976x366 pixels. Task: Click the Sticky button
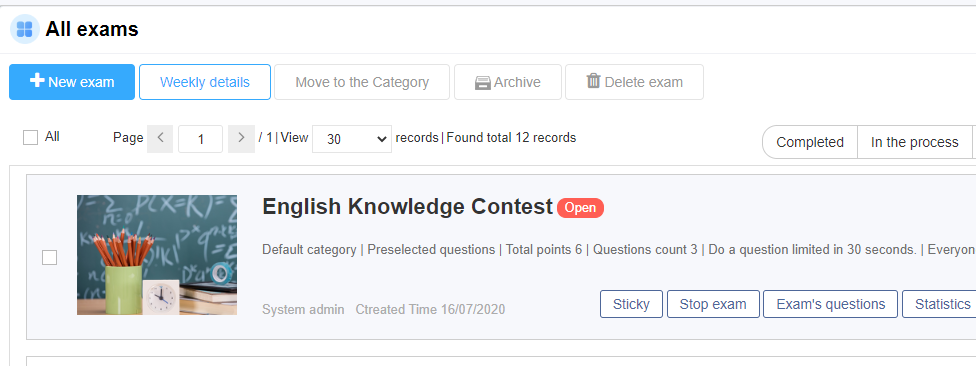tap(631, 304)
